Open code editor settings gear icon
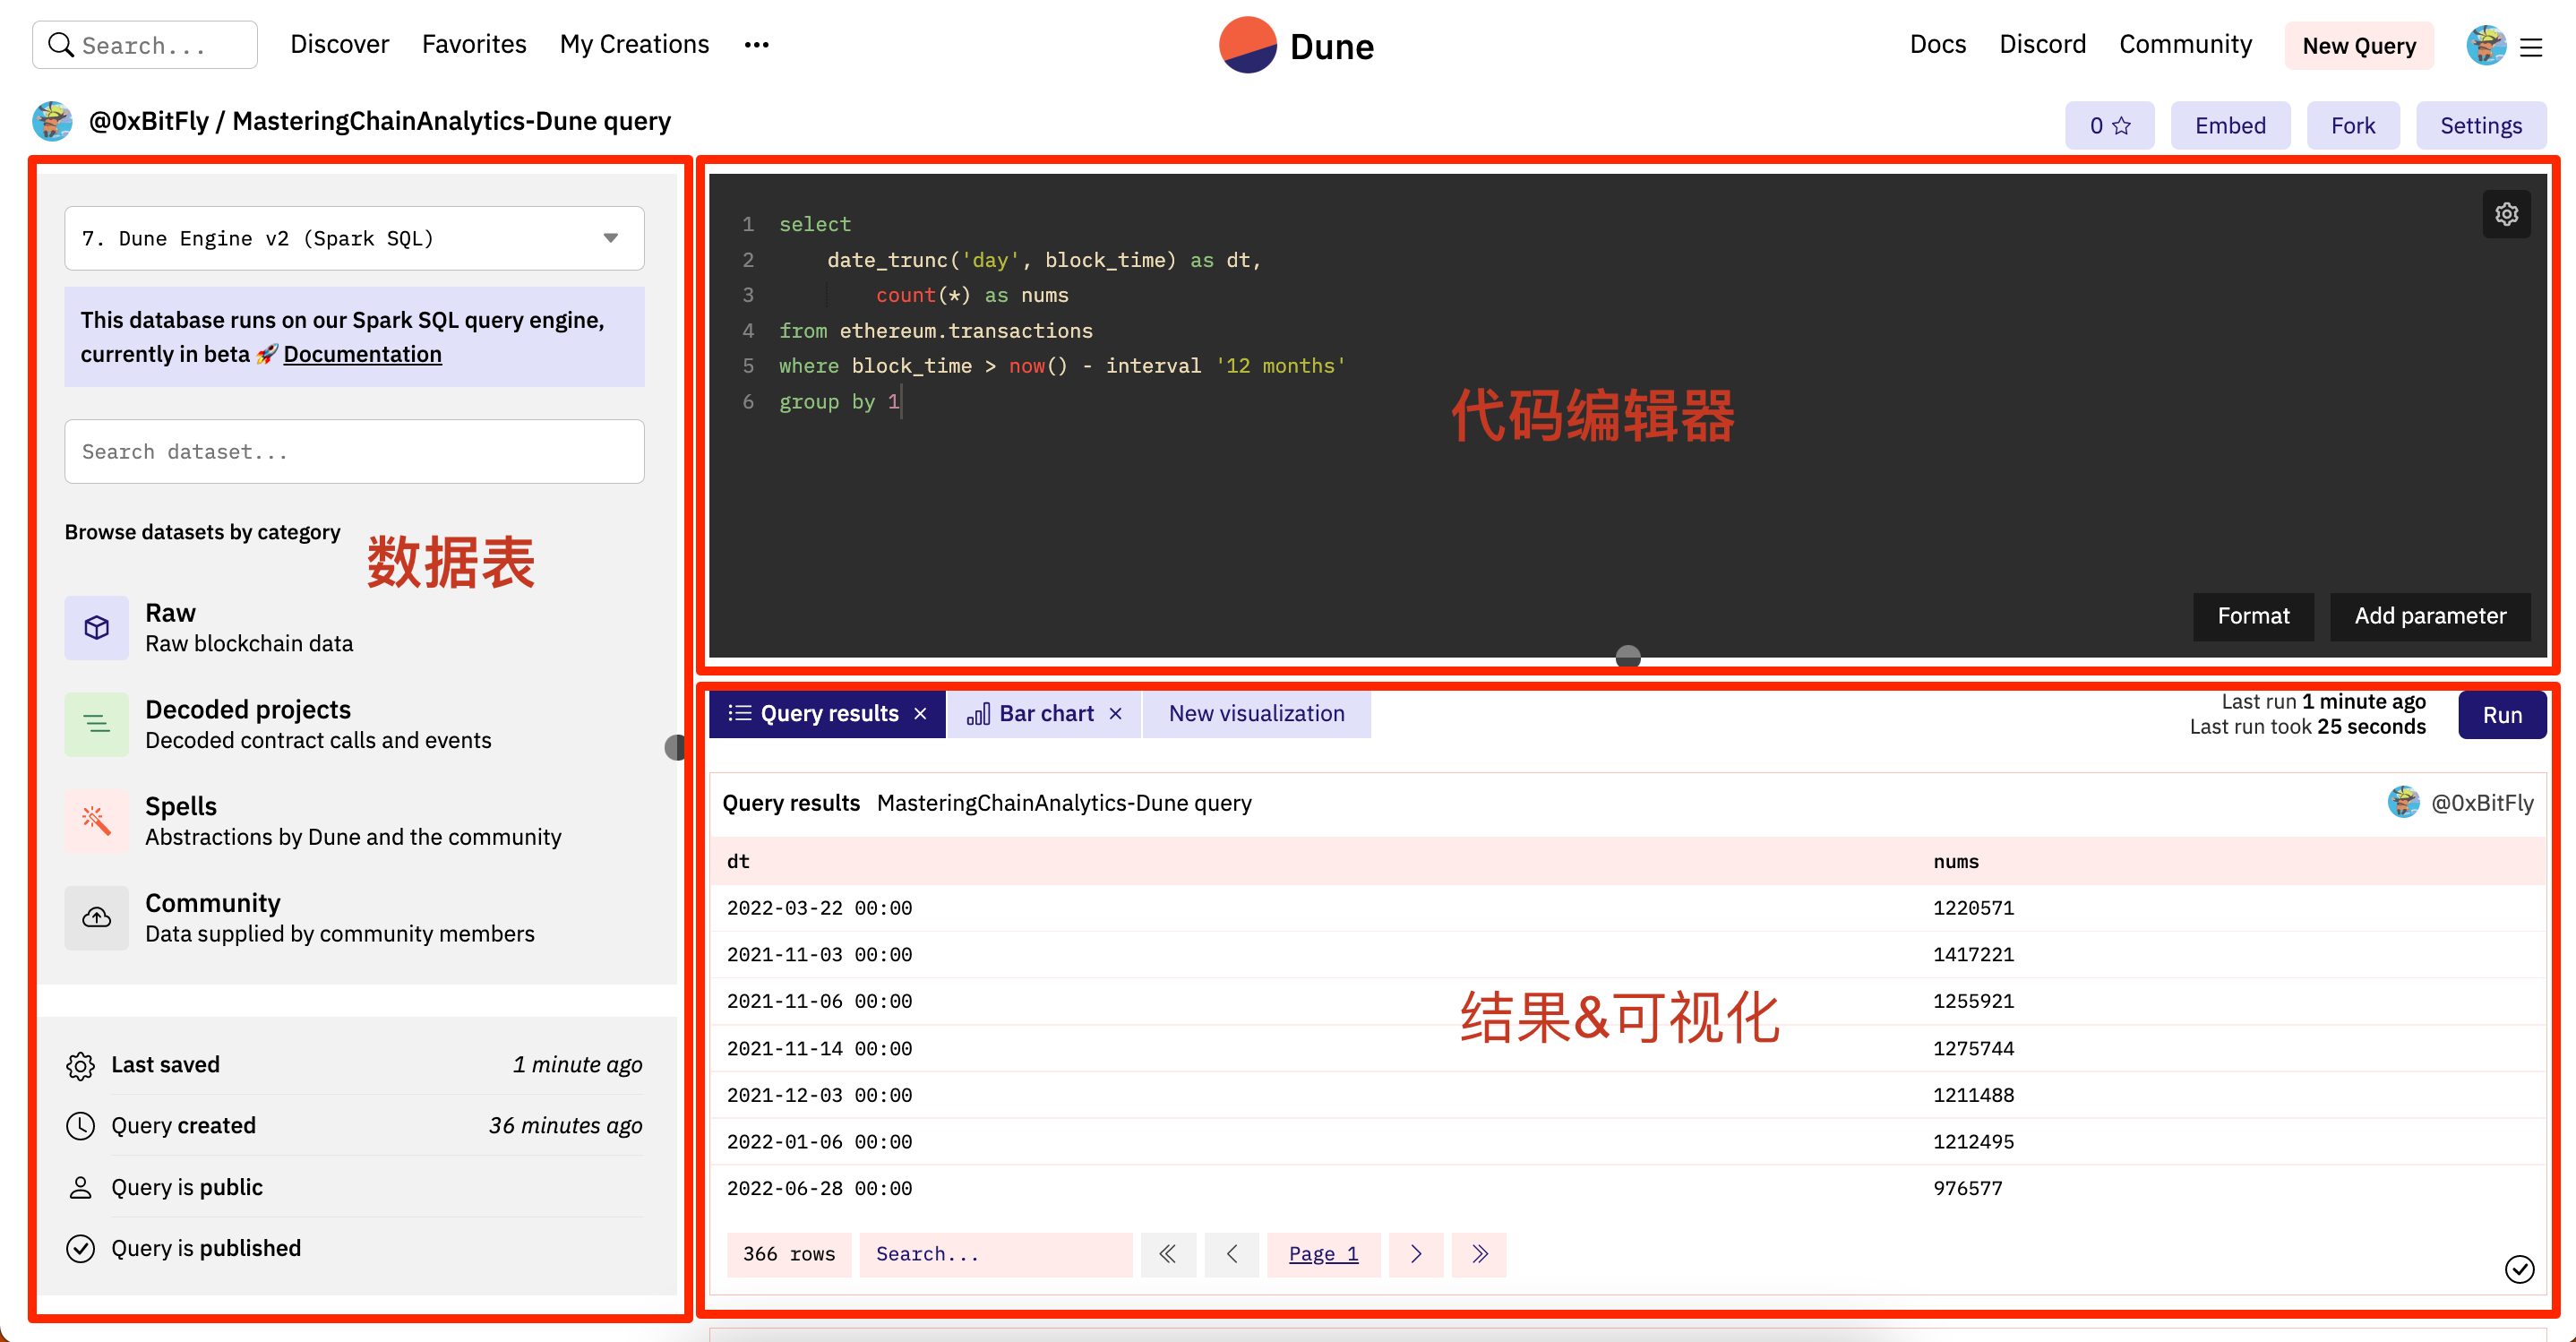Viewport: 2576px width, 1342px height. [2506, 214]
